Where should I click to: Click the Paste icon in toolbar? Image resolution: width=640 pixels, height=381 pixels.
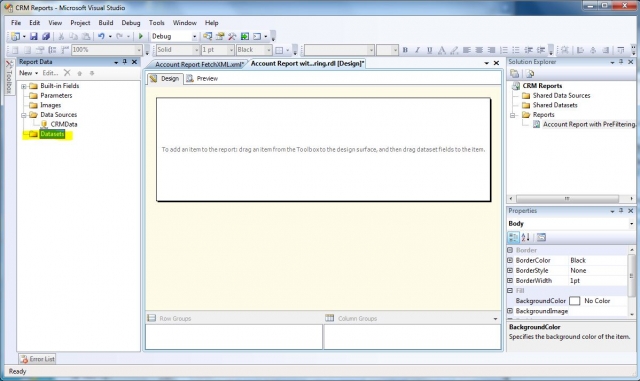click(x=86, y=36)
